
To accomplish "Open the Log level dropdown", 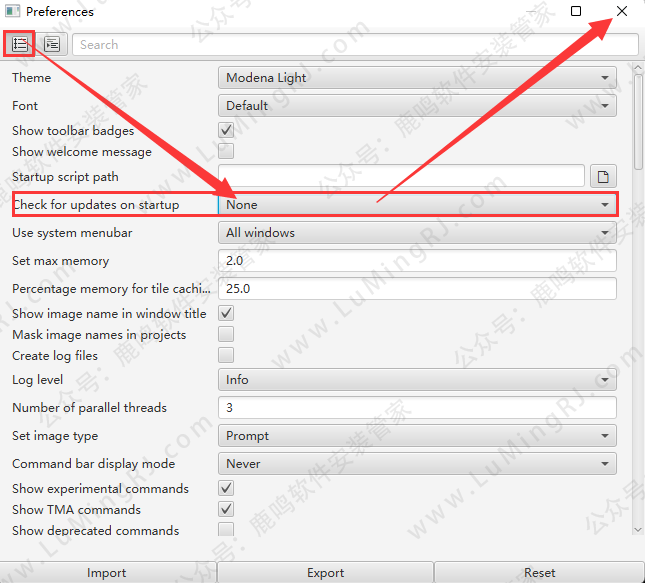I will point(417,380).
